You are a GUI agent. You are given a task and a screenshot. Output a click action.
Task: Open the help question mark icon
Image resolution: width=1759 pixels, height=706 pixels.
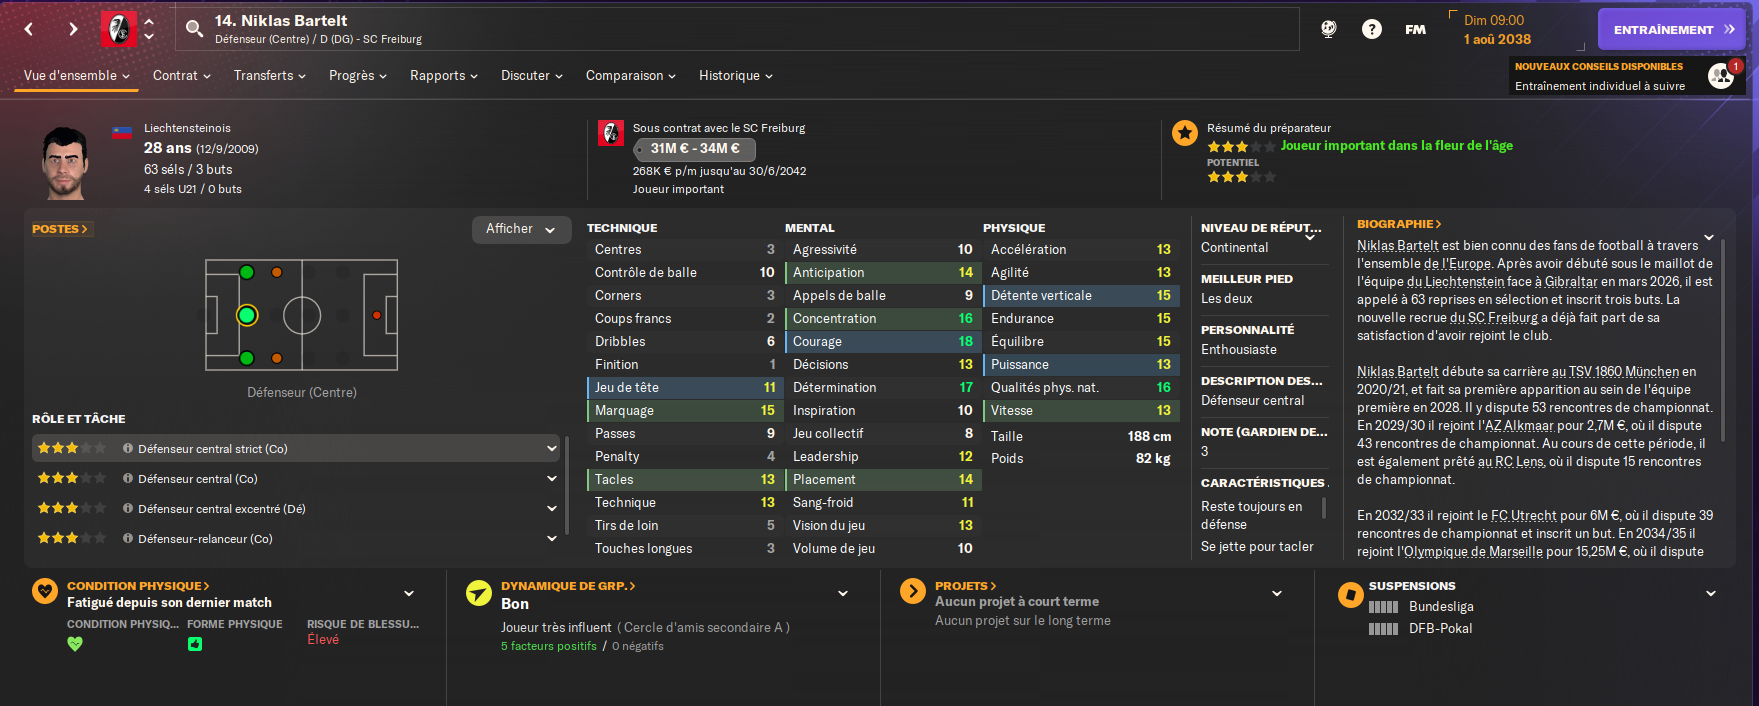tap(1372, 29)
